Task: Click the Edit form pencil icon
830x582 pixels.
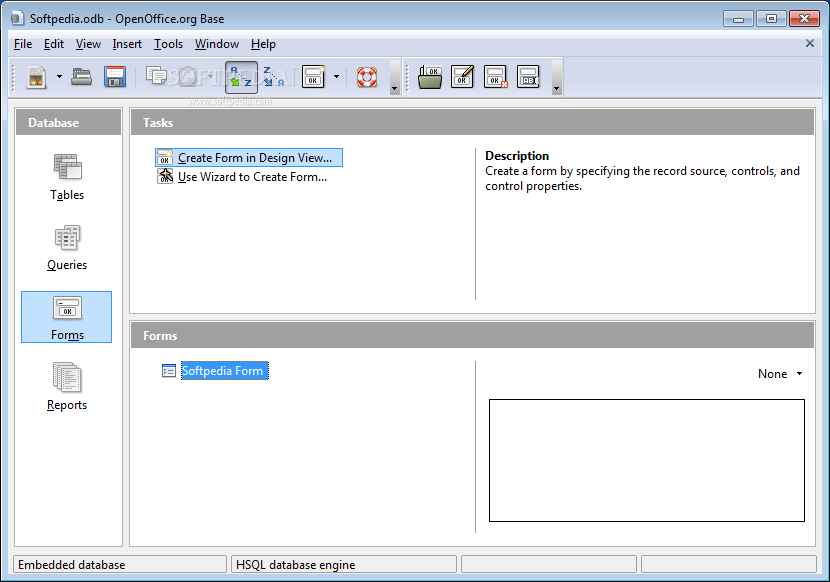Action: pyautogui.click(x=463, y=77)
